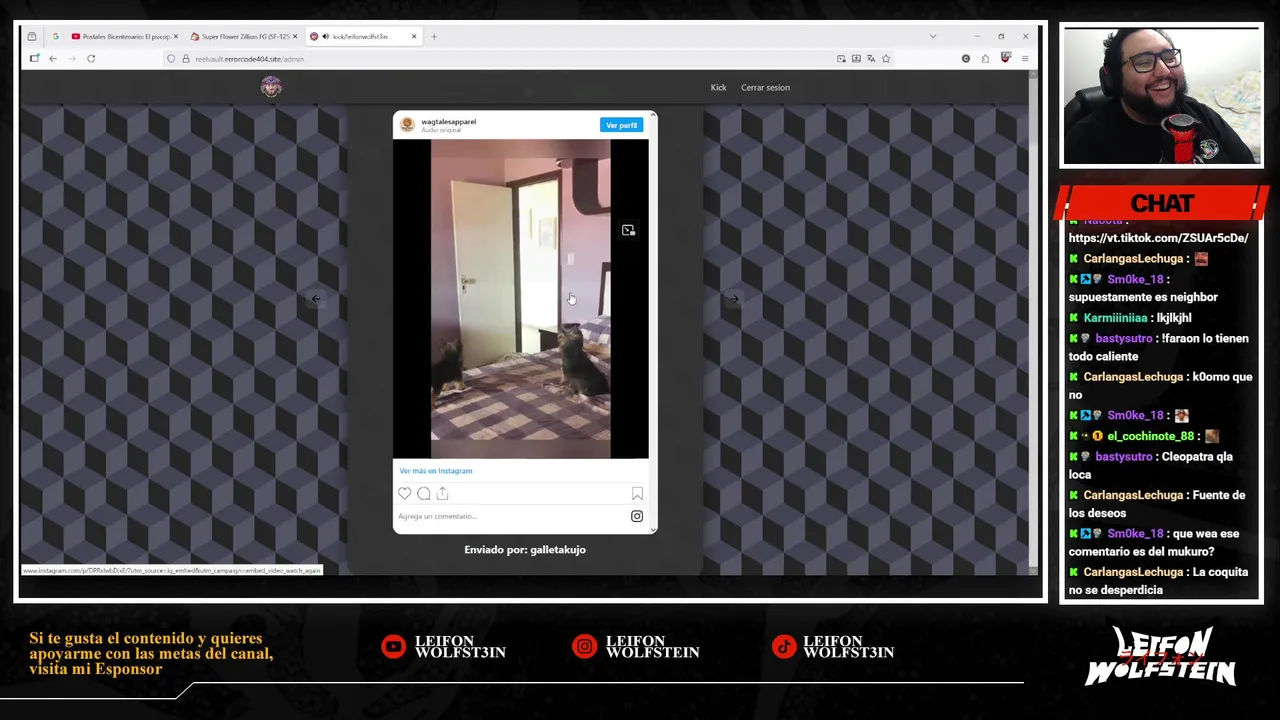
Task: Click the embed's scroll-down arrow
Action: pyautogui.click(x=653, y=529)
